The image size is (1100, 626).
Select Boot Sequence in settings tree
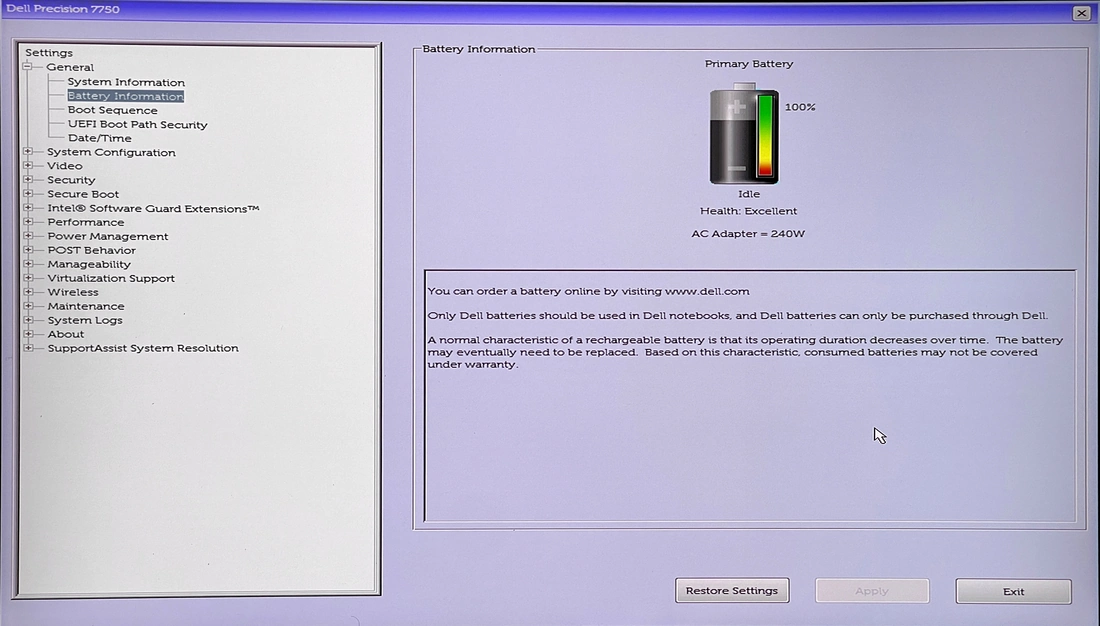point(112,110)
